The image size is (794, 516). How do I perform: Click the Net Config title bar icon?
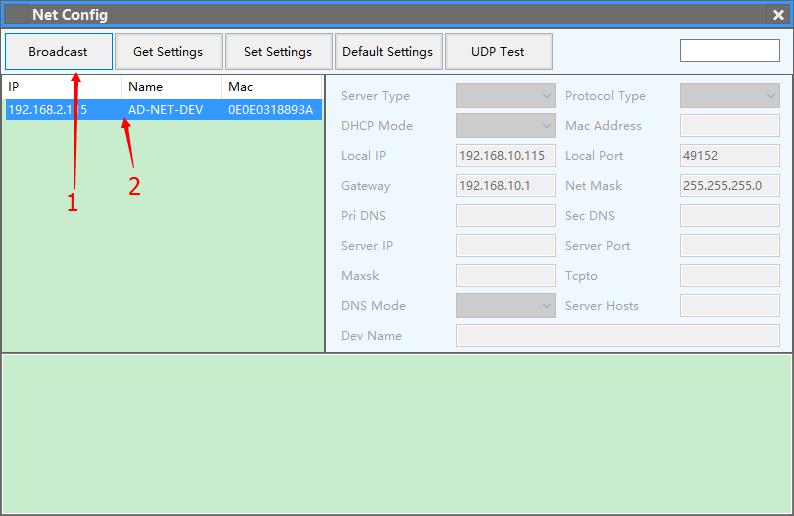tap(17, 15)
